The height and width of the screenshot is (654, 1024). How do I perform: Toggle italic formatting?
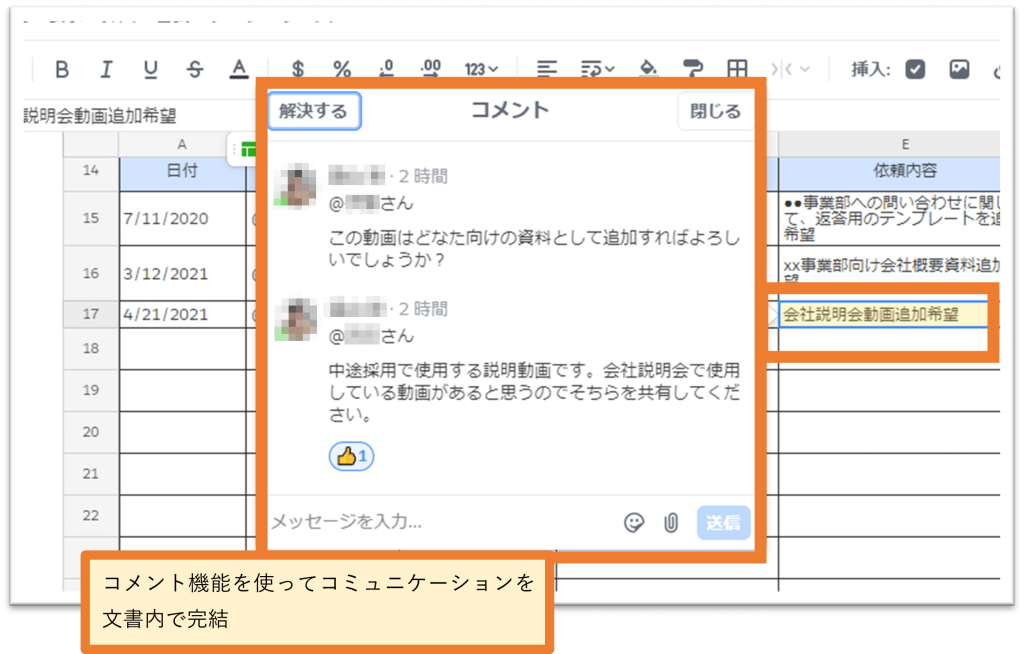[106, 69]
